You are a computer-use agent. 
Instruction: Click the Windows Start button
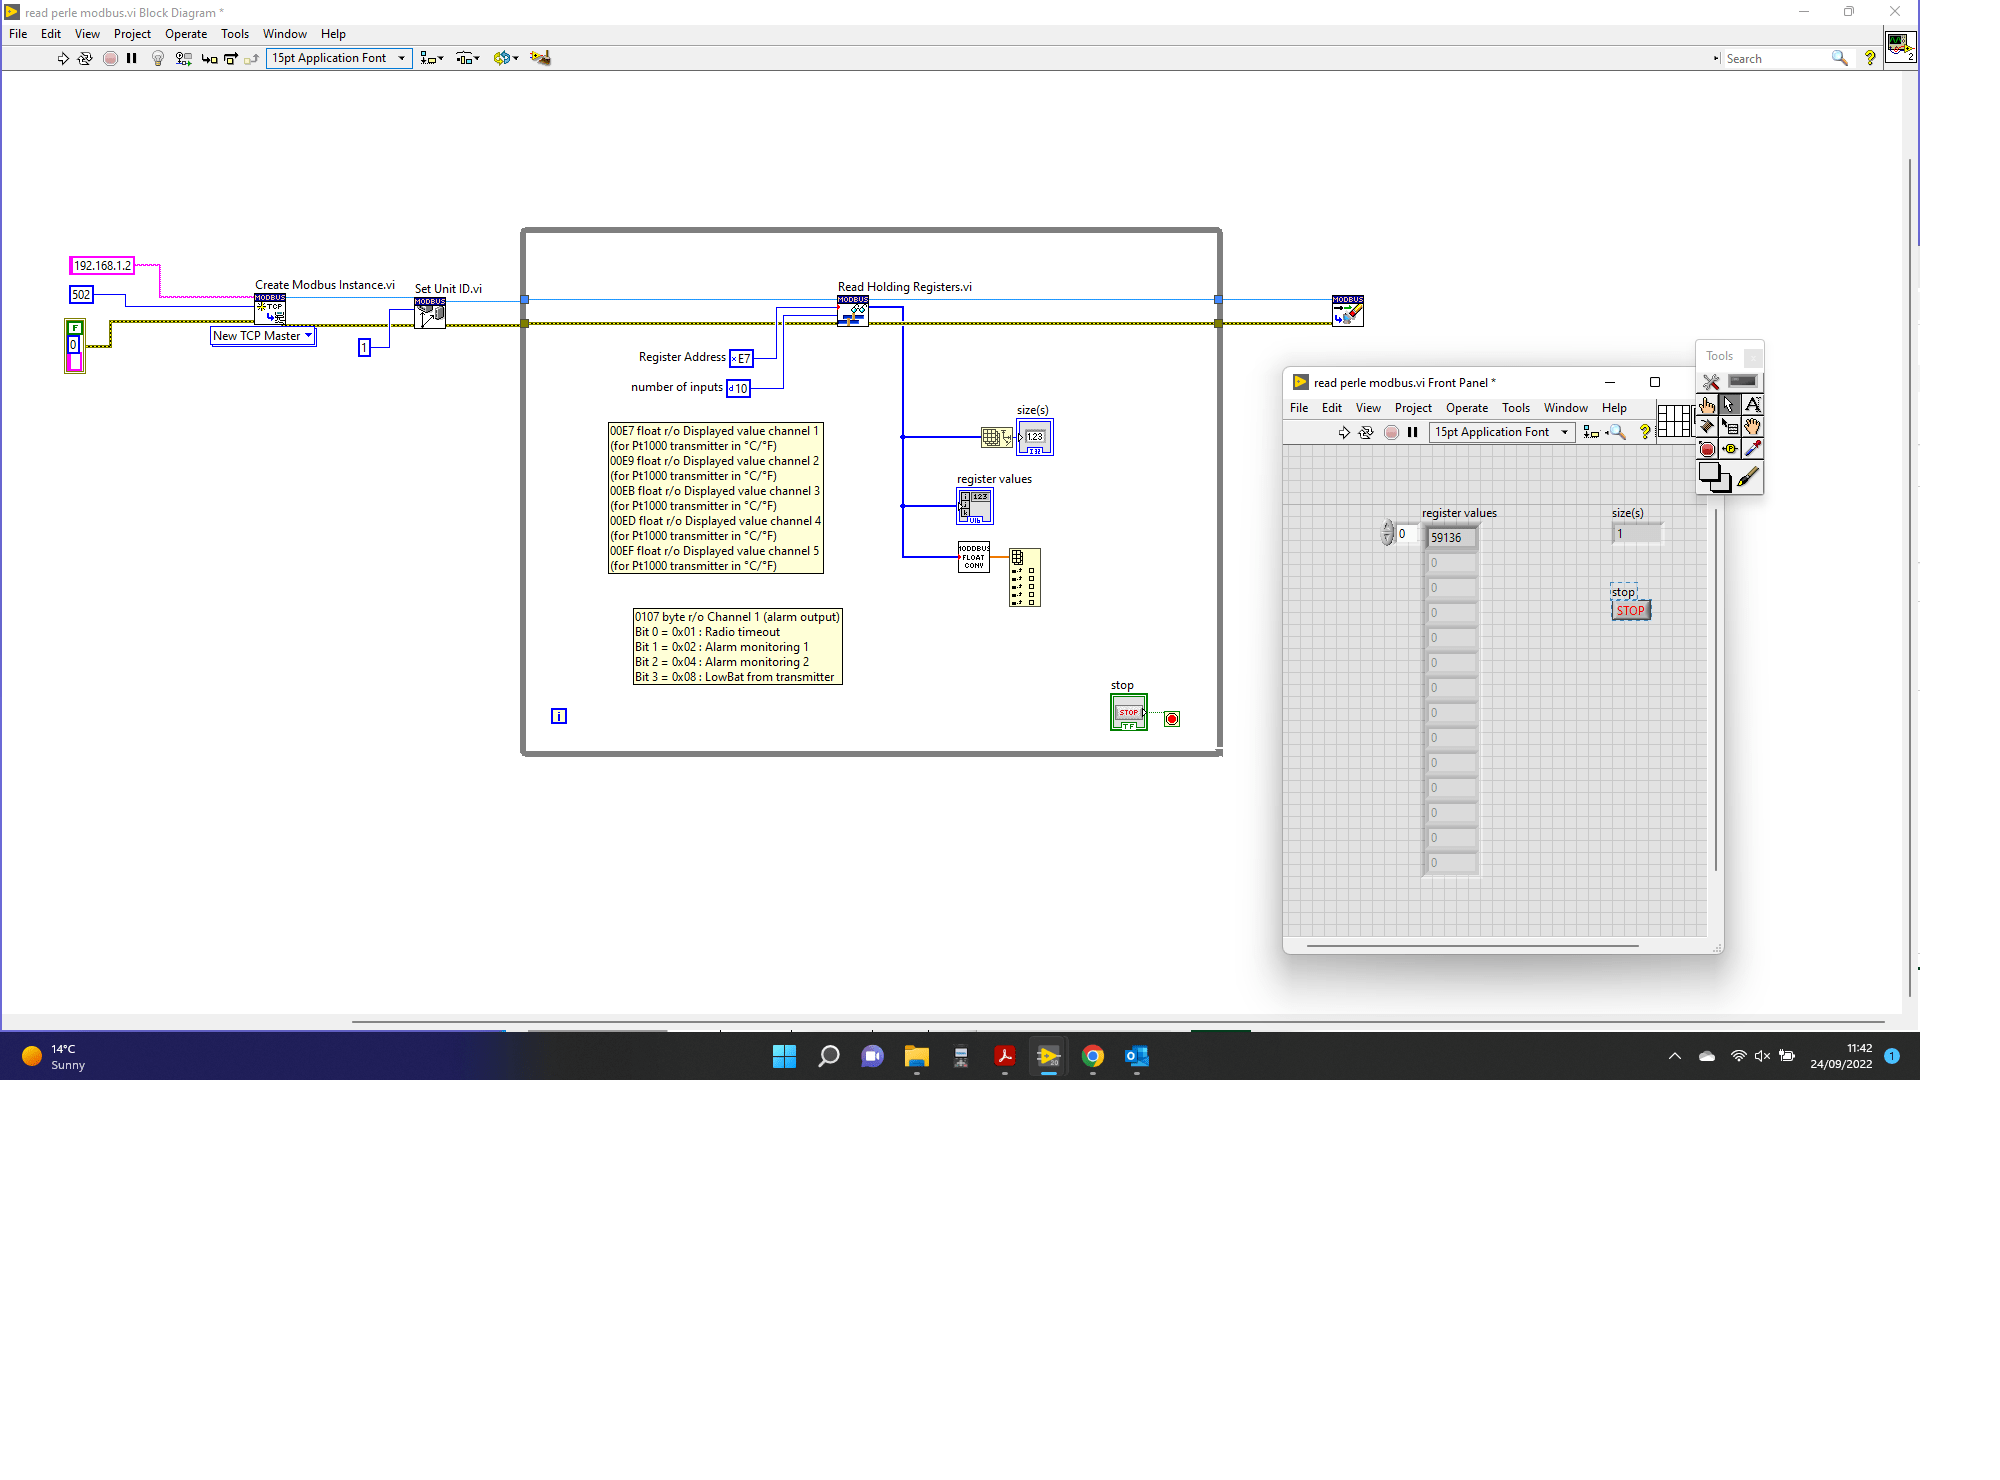point(785,1057)
